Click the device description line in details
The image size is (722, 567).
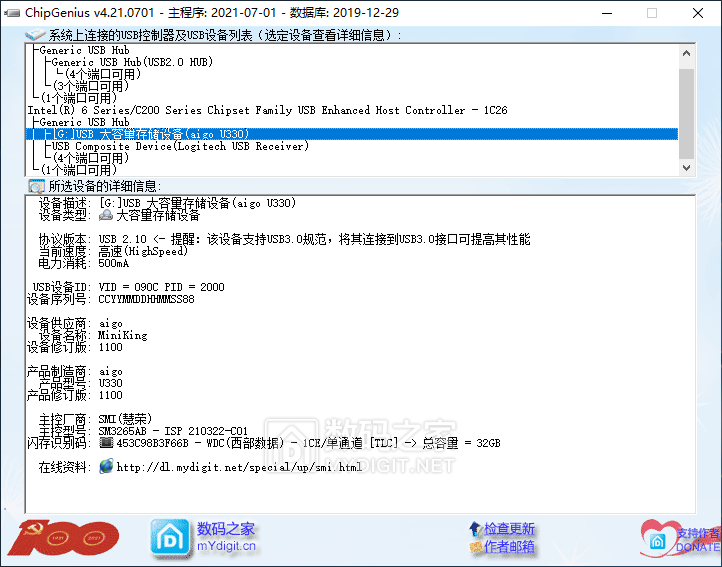pos(197,203)
